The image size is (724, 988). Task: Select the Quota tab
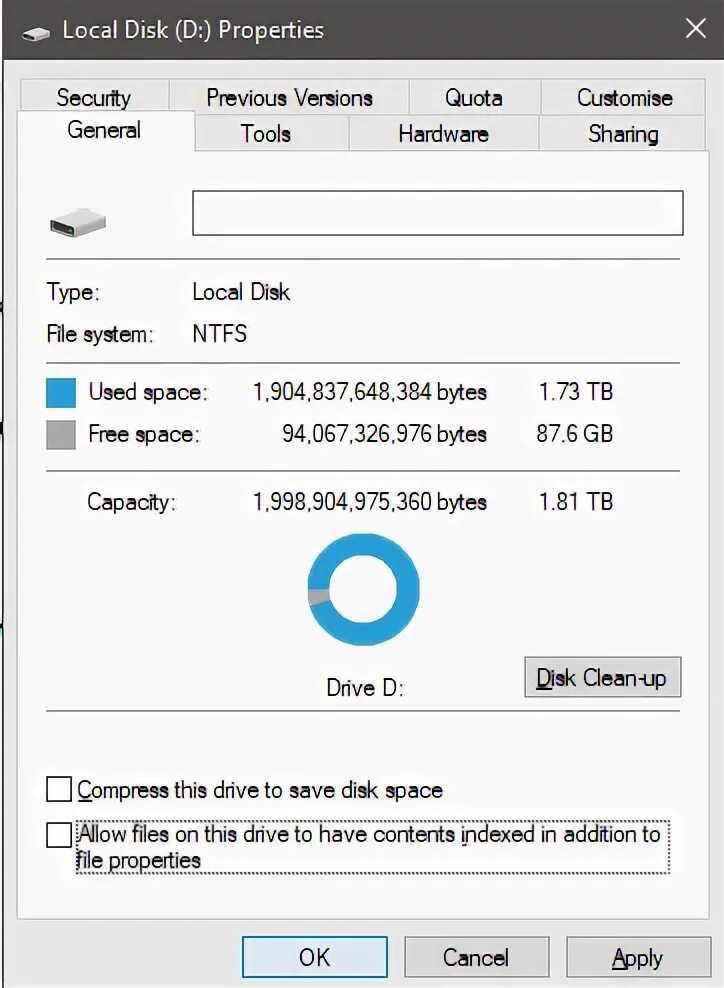click(x=474, y=97)
